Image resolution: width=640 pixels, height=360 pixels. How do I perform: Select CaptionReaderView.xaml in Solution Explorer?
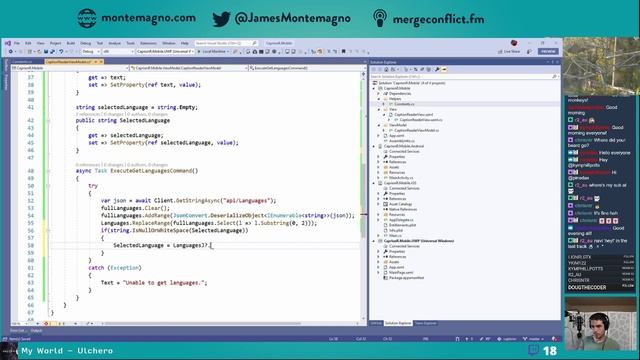tap(413, 115)
